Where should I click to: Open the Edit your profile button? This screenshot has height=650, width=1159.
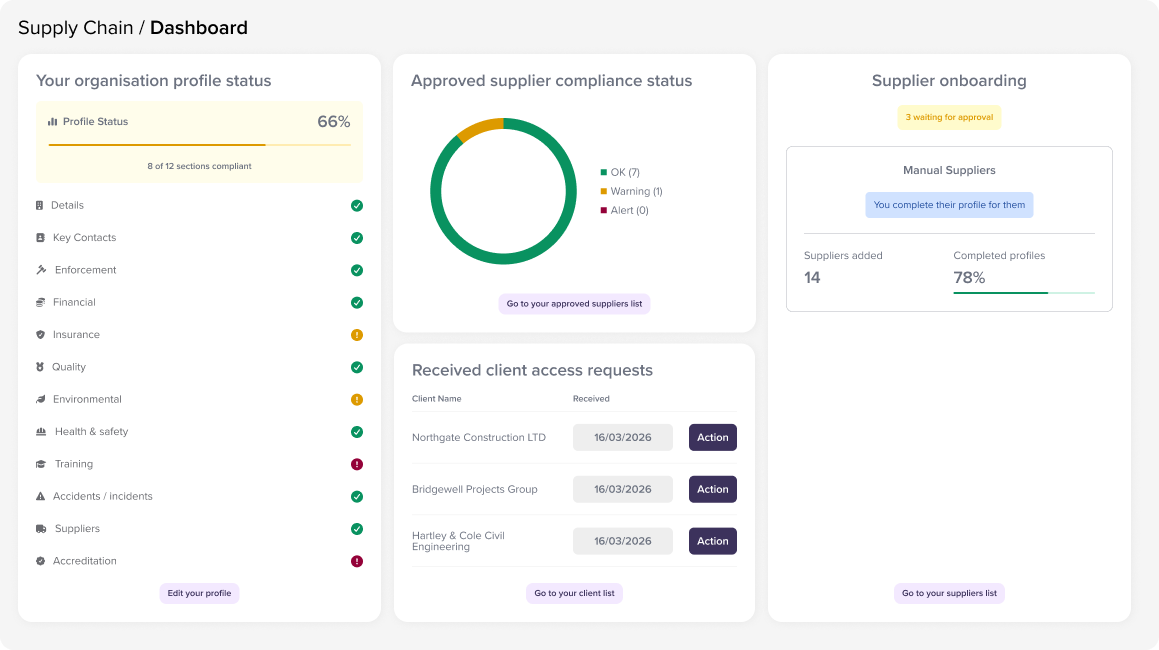pos(199,593)
